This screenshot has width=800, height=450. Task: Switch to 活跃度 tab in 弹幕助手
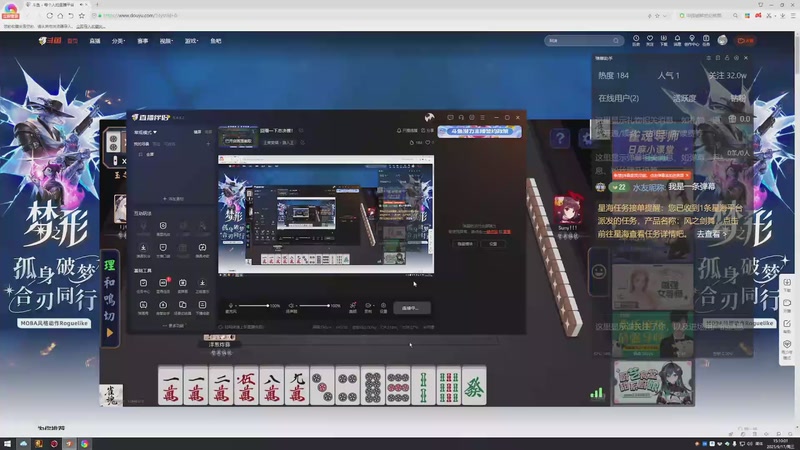pos(684,98)
